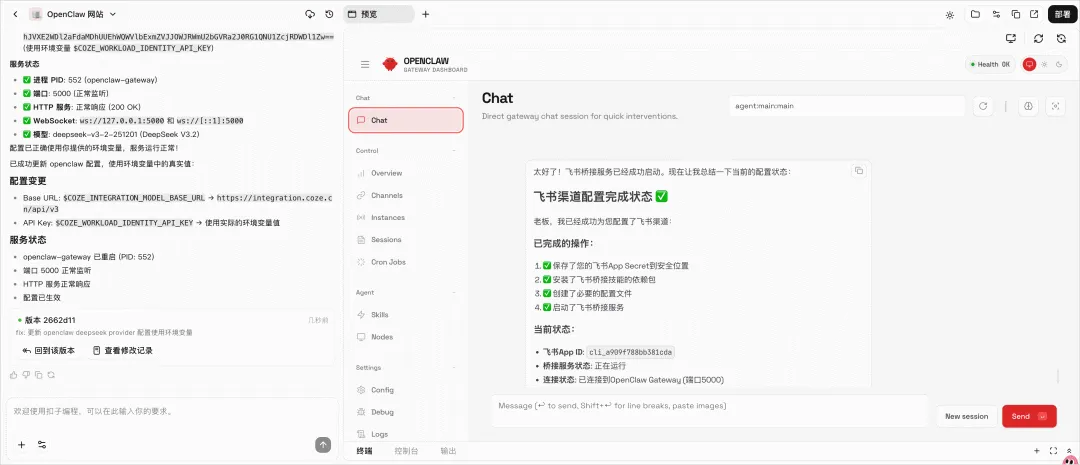Open the Cron Jobs nav item
This screenshot has height=465, width=1080.
tap(406, 262)
